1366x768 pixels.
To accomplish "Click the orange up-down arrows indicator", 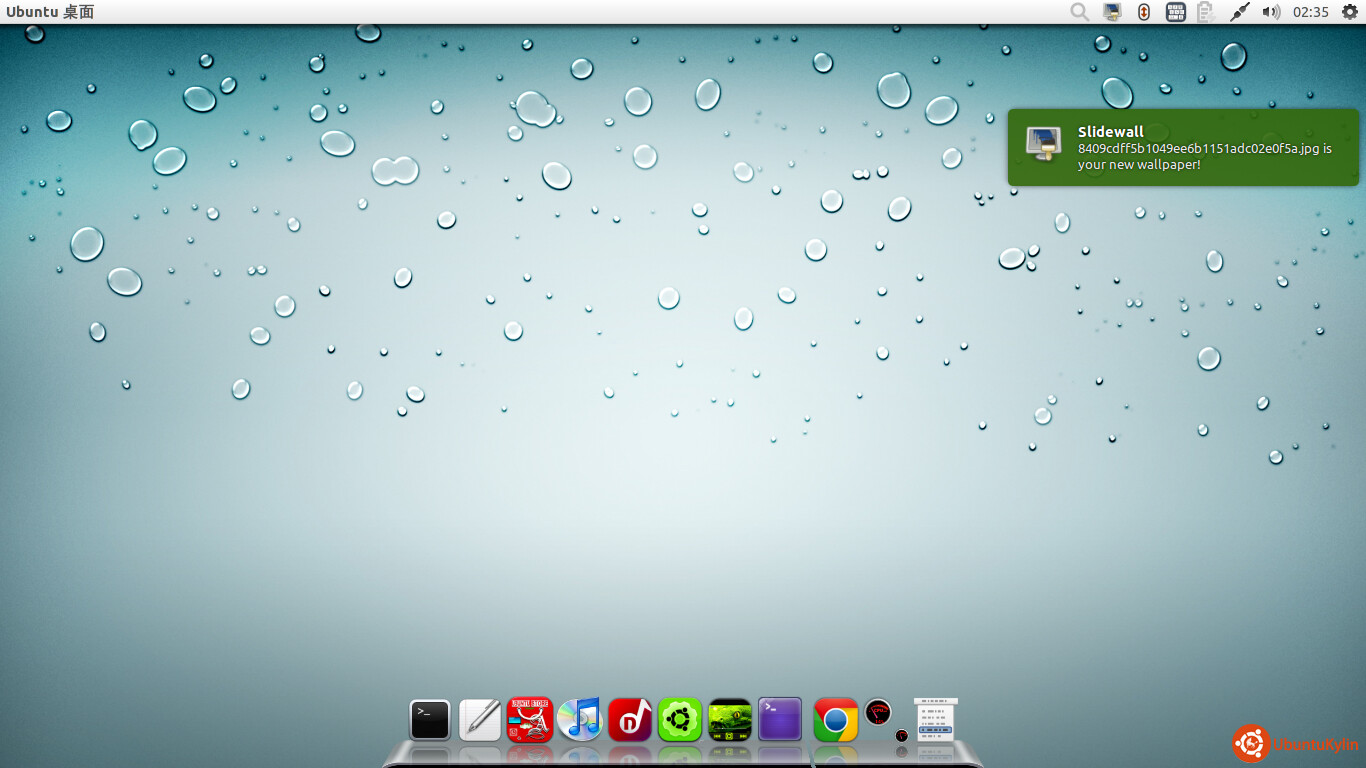I will pyautogui.click(x=1144, y=12).
